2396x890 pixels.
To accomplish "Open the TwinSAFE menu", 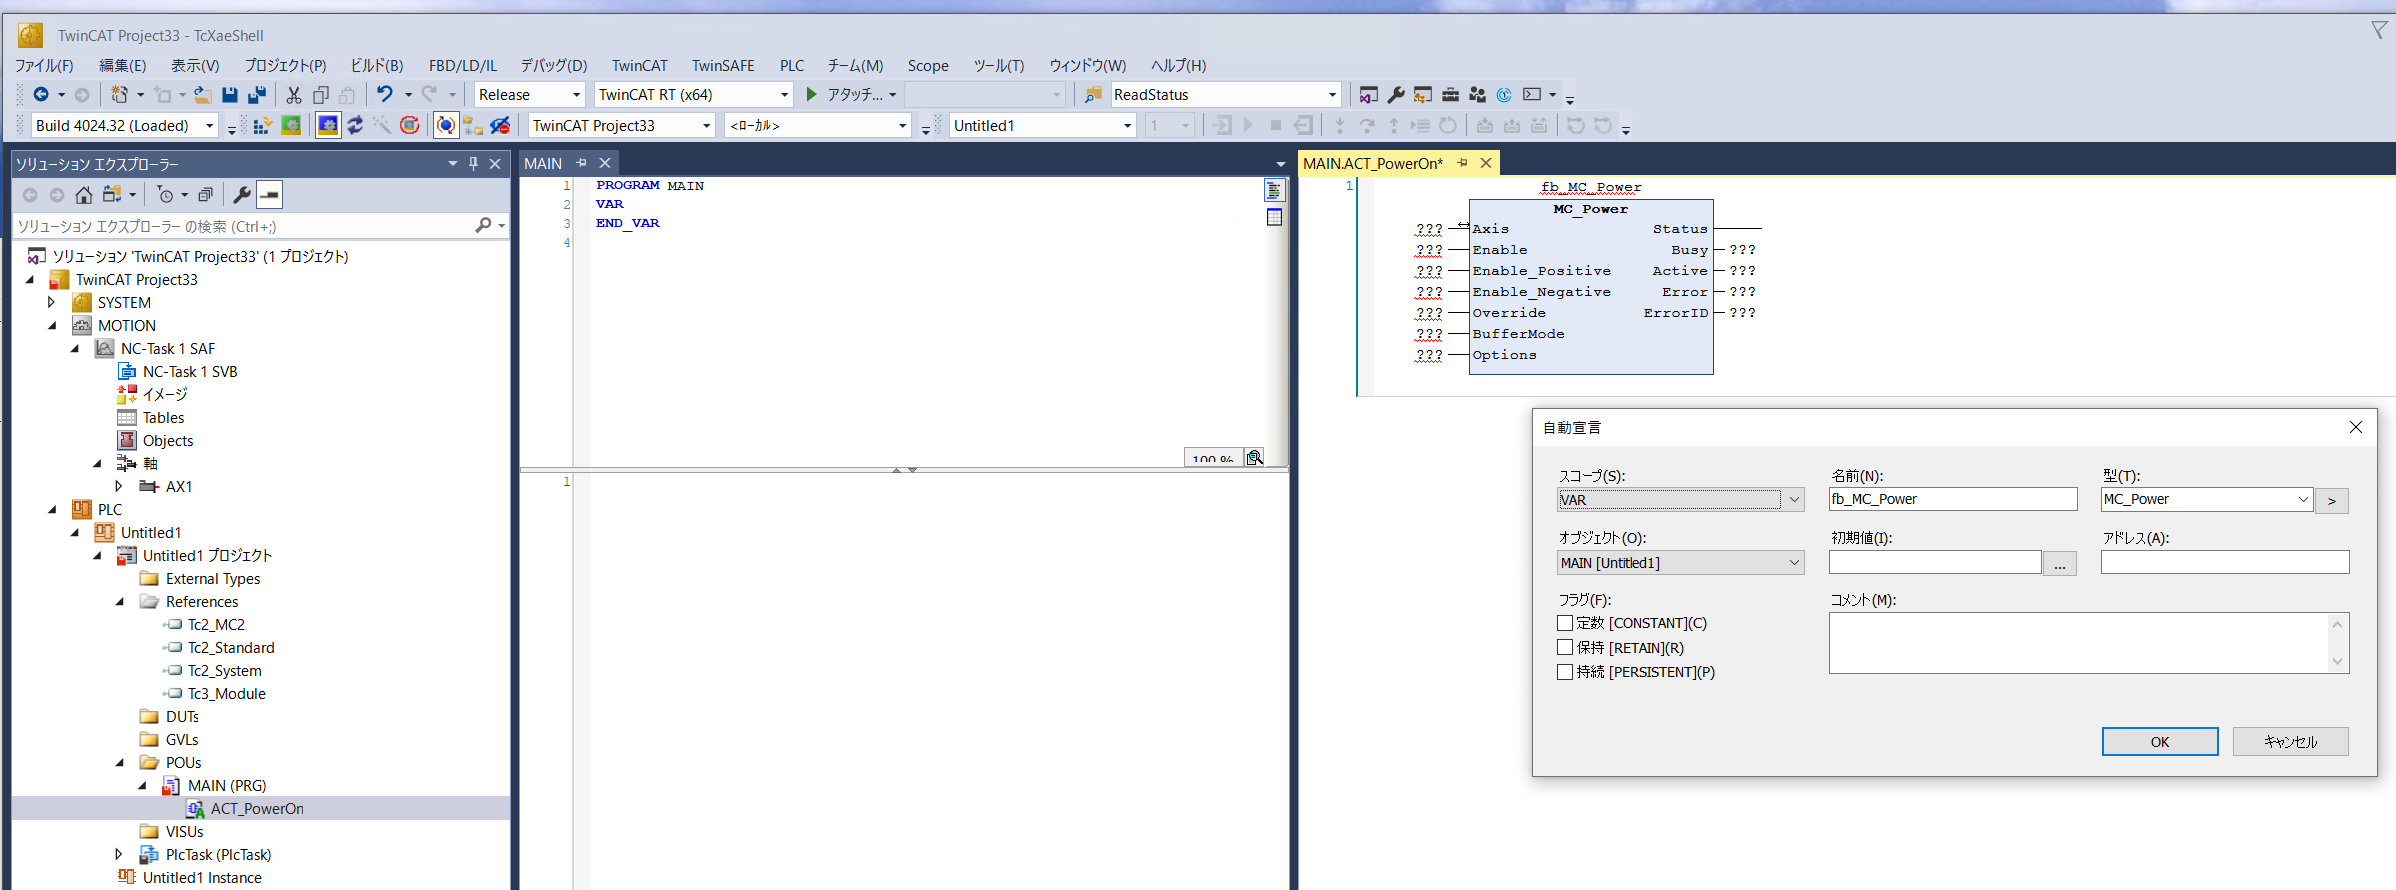I will pyautogui.click(x=723, y=65).
